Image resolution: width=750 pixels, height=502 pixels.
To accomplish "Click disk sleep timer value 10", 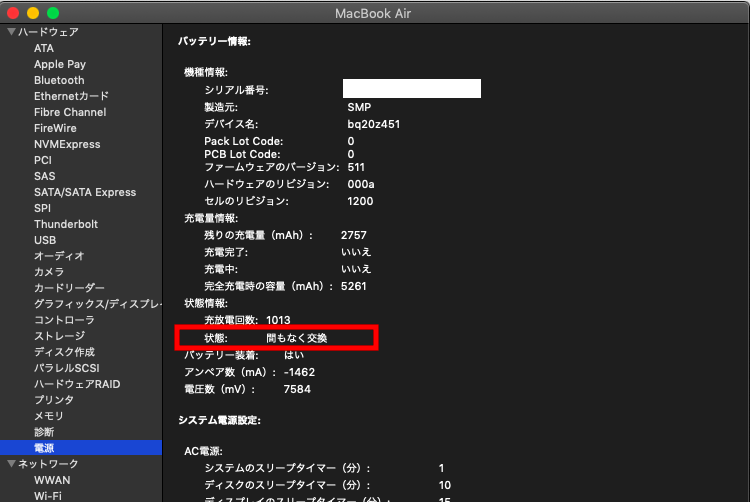I will tap(445, 485).
